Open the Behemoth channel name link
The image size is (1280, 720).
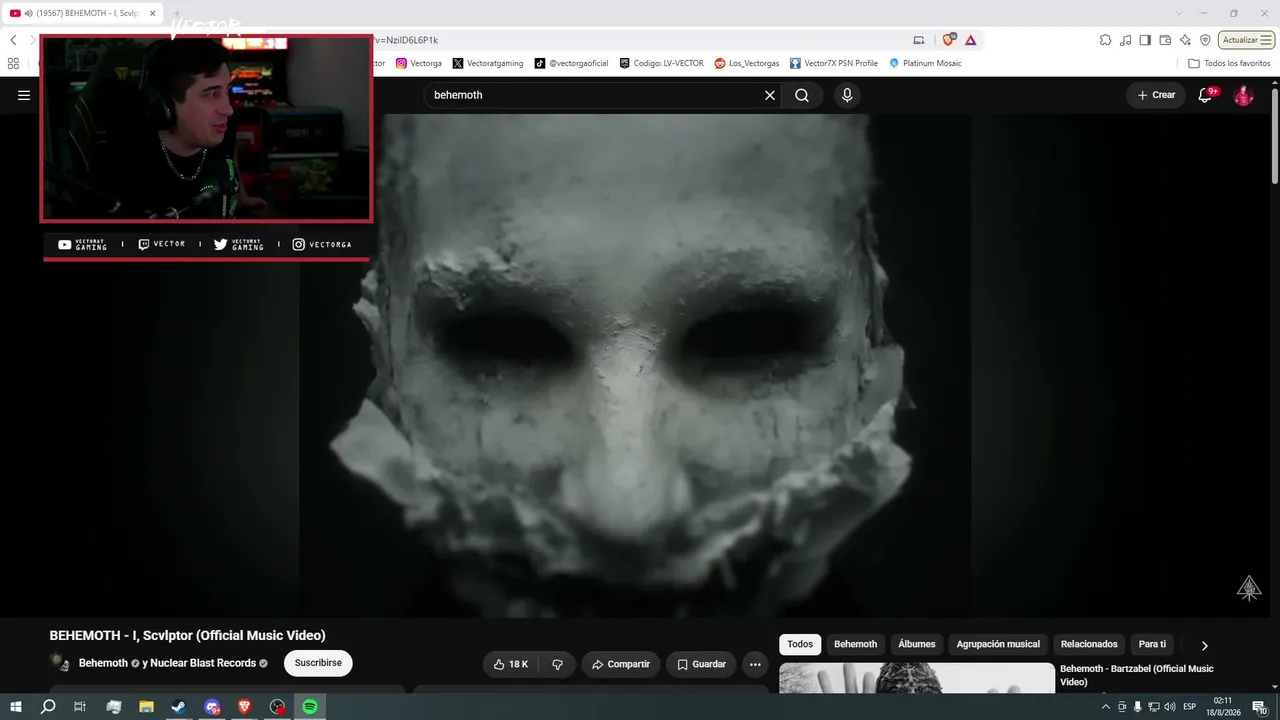[103, 663]
